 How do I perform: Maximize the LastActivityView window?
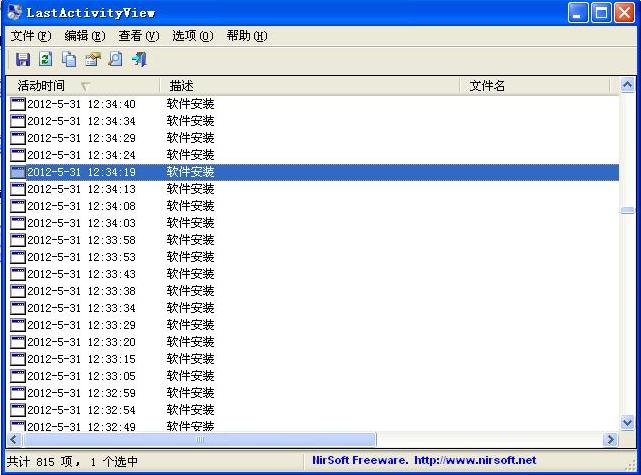point(601,13)
